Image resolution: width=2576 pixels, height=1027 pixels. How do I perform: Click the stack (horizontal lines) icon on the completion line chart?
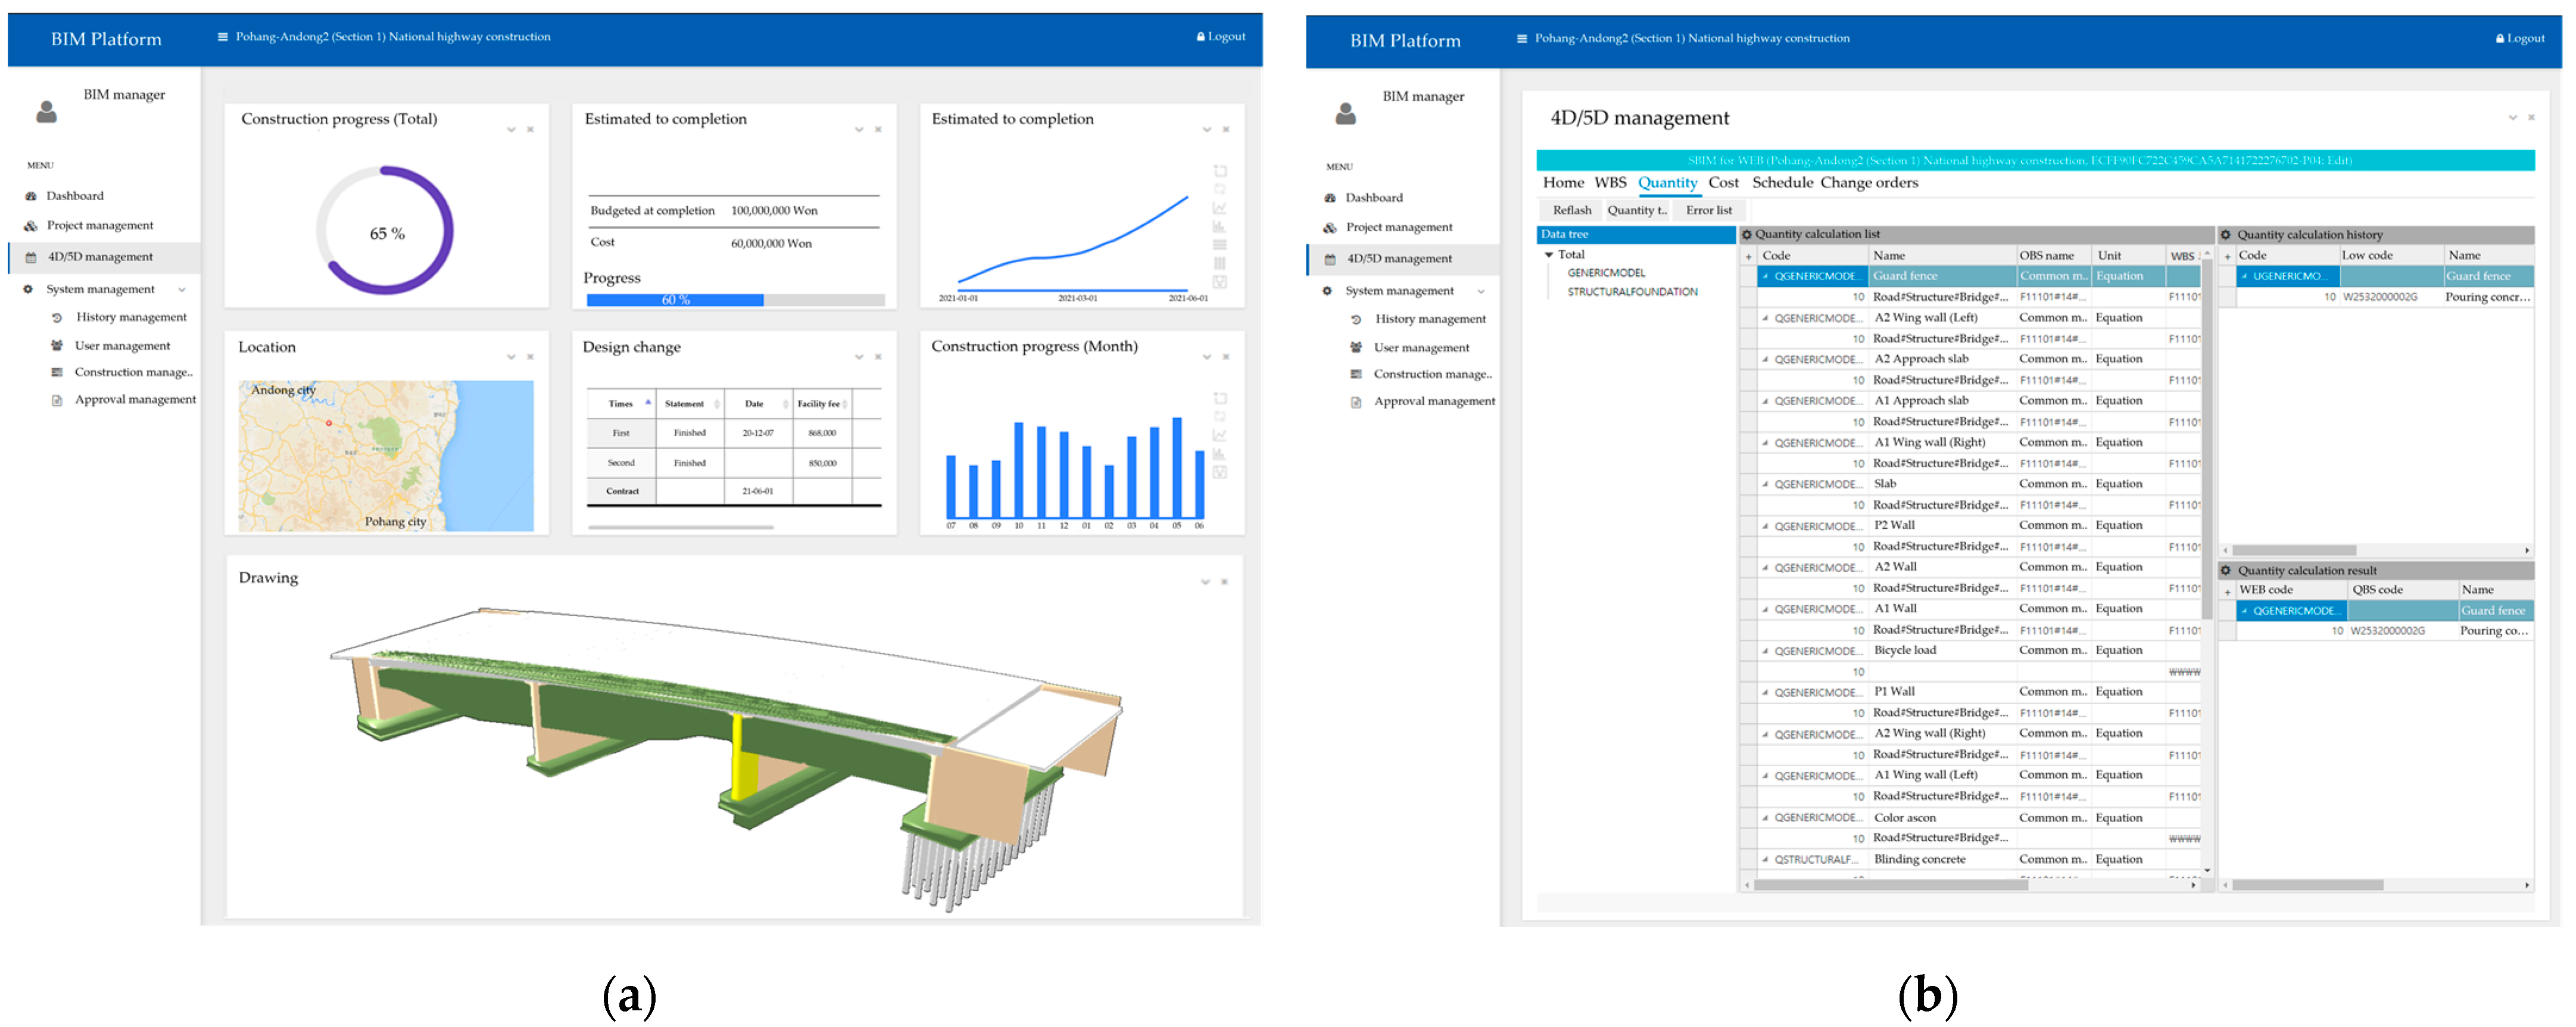tap(1219, 245)
